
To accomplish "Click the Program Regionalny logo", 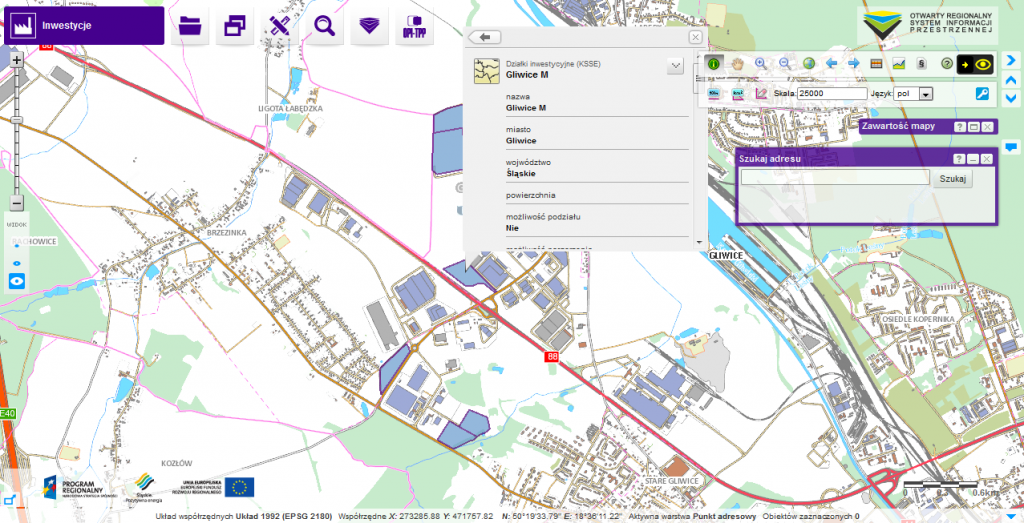I will point(80,487).
